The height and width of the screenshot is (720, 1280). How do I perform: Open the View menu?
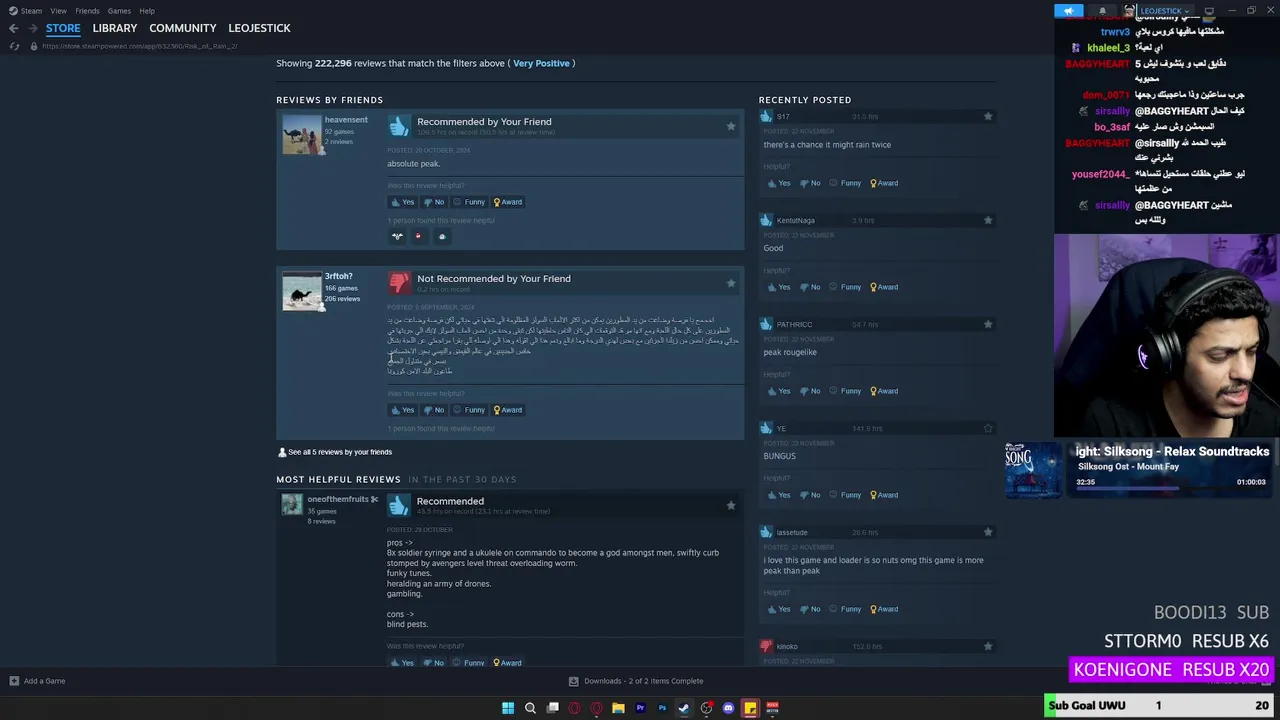[58, 11]
